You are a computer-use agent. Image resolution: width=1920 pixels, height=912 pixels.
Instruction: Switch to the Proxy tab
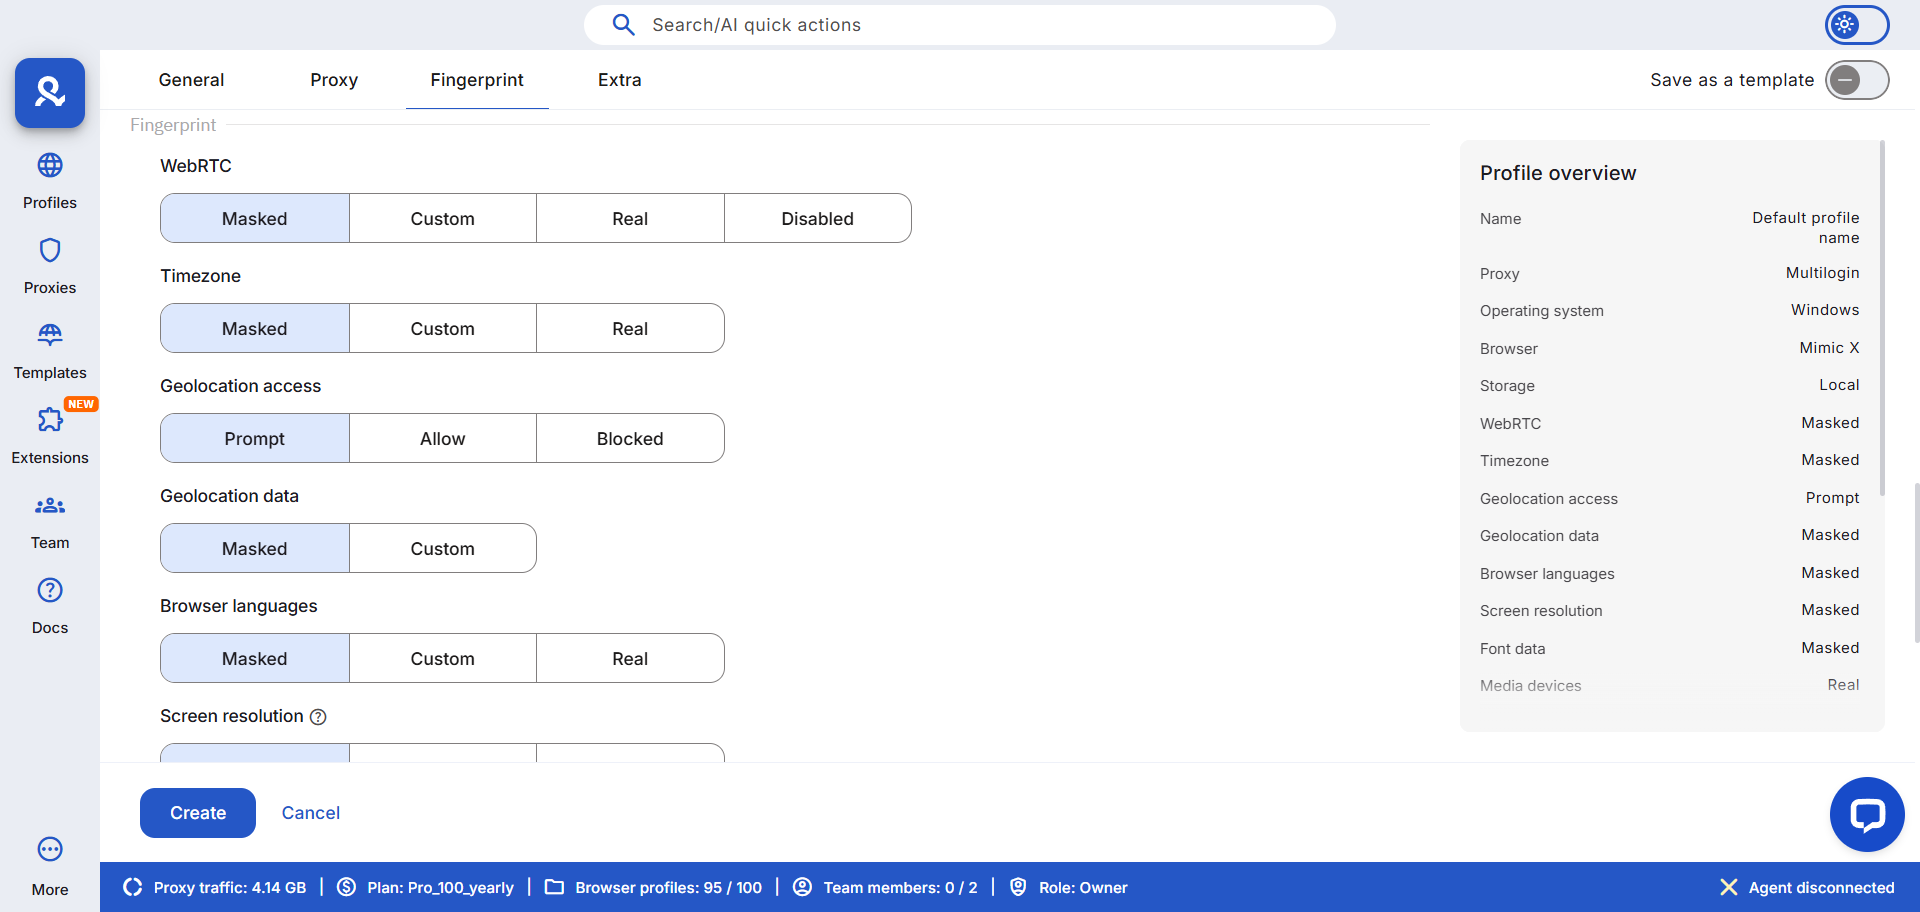pos(333,80)
